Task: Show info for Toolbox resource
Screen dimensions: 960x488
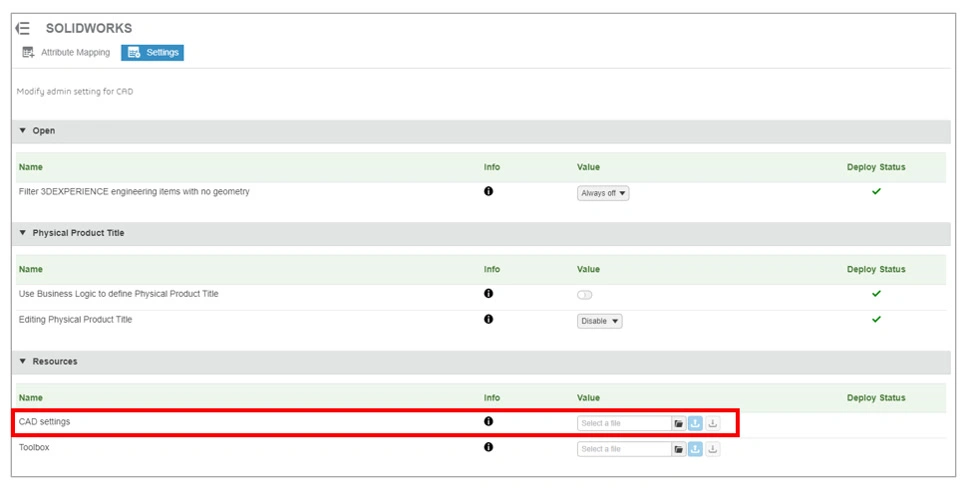Action: 488,448
